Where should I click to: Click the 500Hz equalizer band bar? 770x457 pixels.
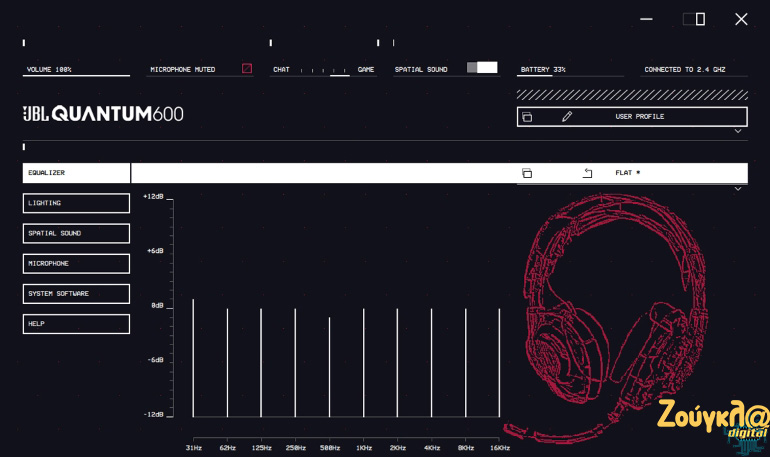click(329, 365)
